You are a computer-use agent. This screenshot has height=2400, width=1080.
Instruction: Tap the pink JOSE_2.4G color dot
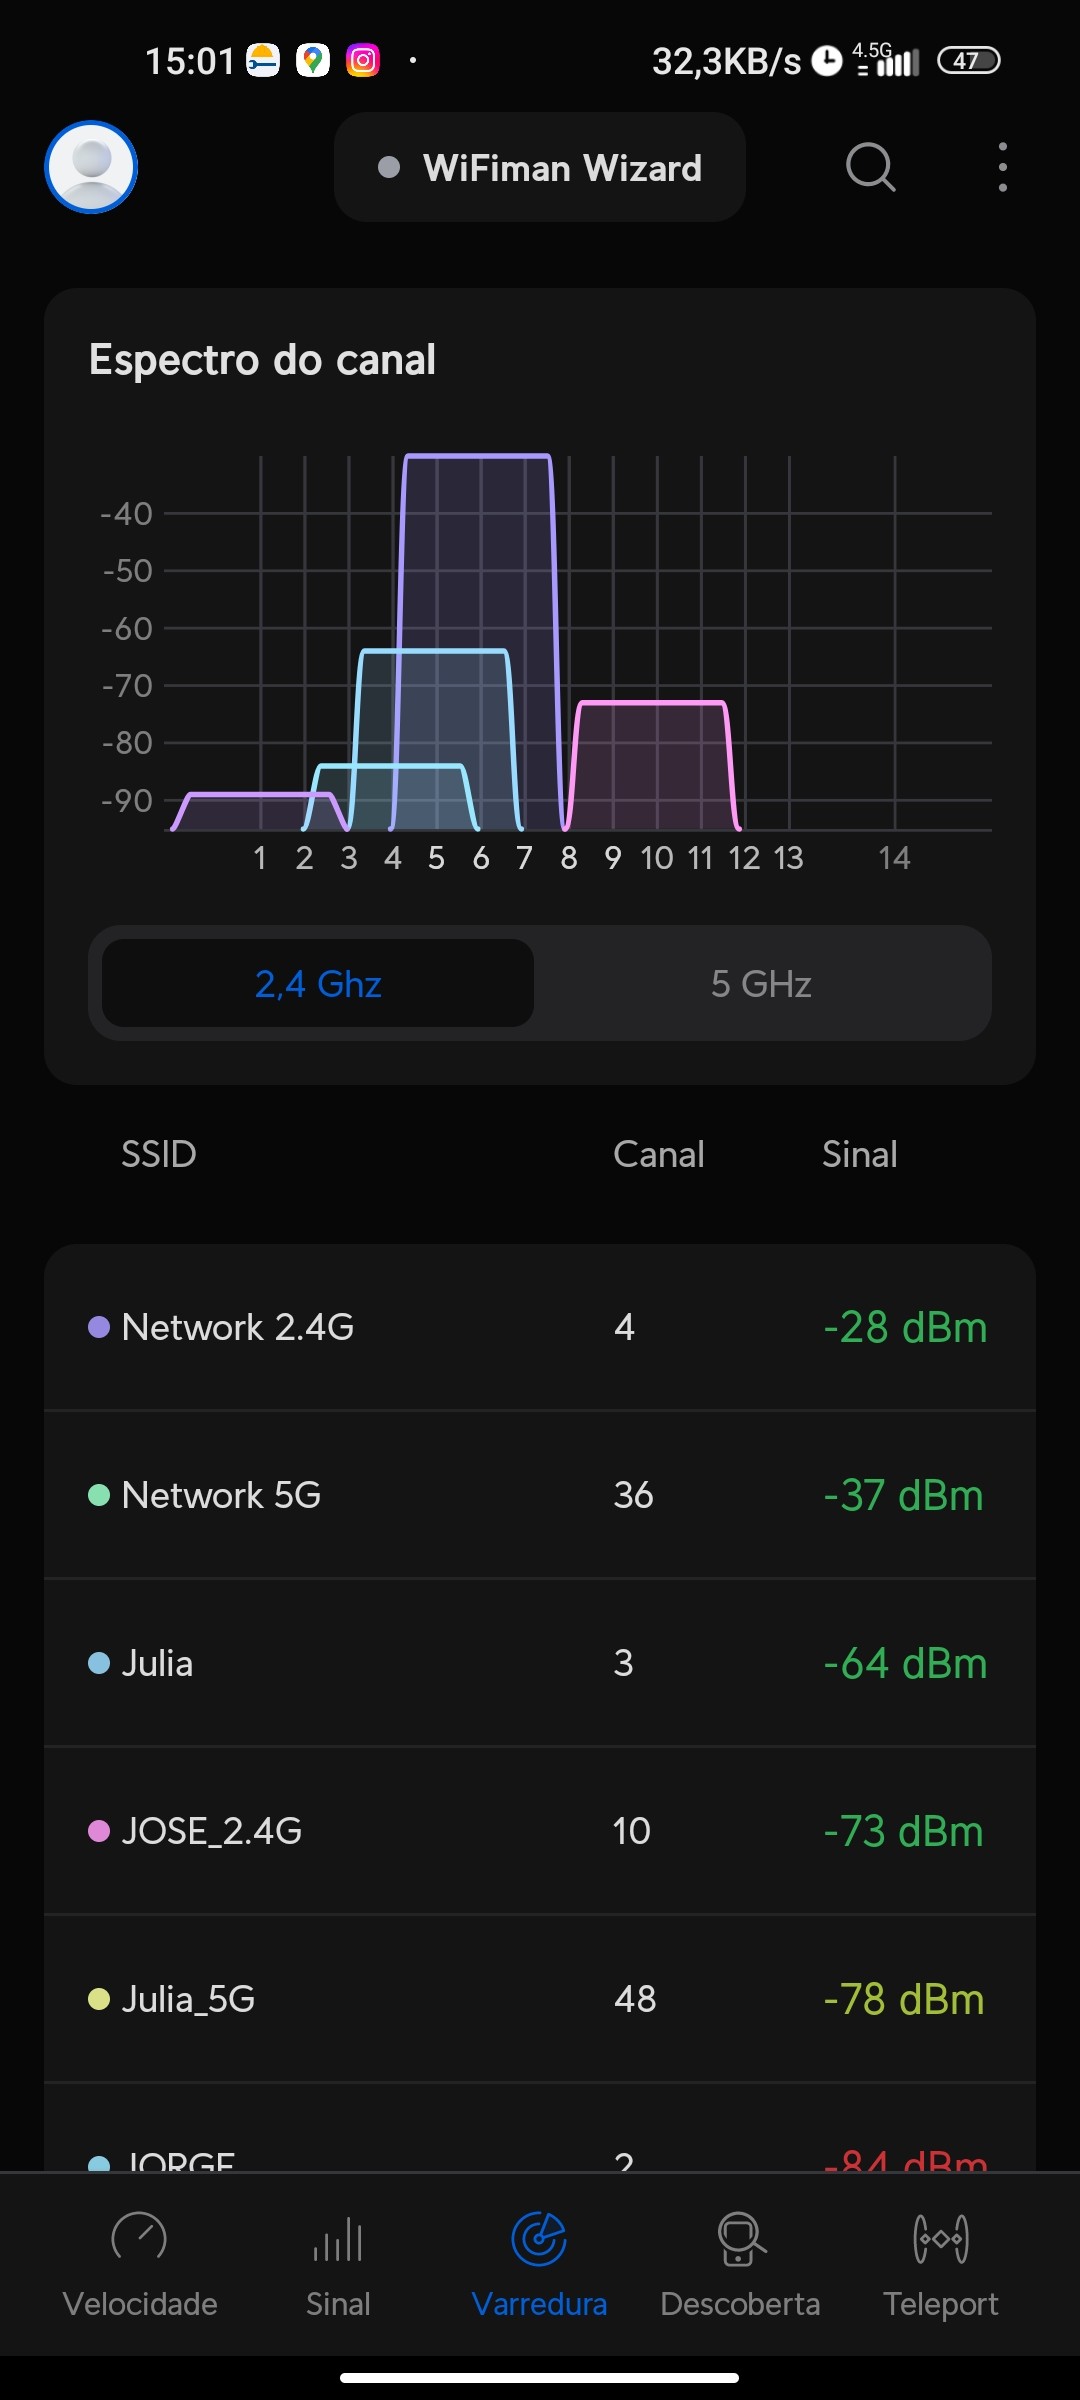[99, 1831]
